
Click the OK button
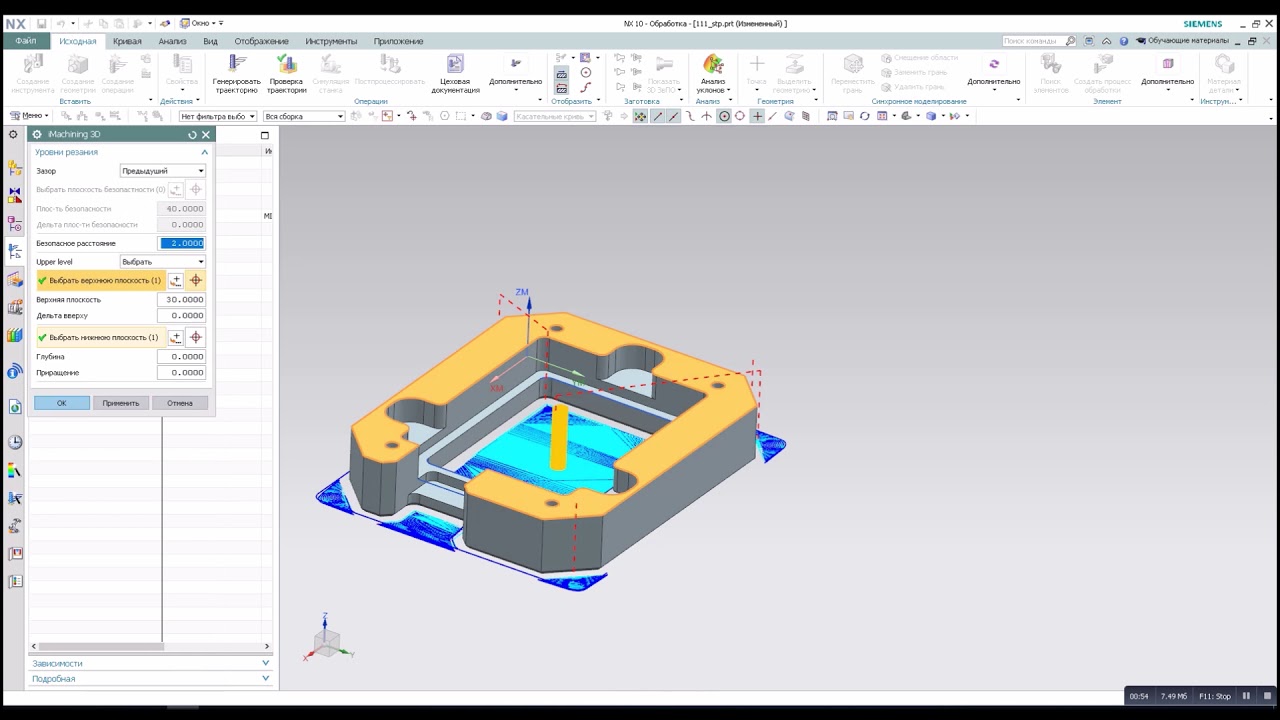point(61,403)
